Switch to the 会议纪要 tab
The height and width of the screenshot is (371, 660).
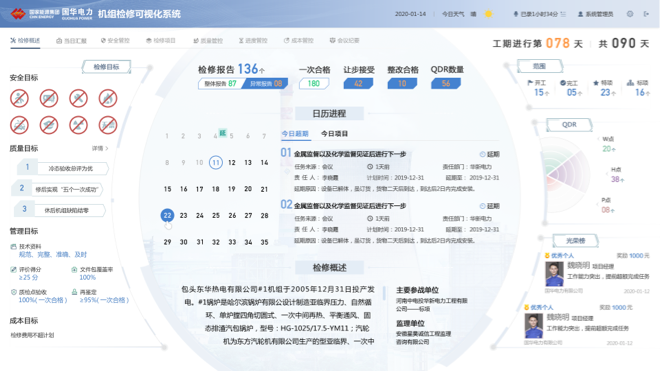pyautogui.click(x=344, y=40)
